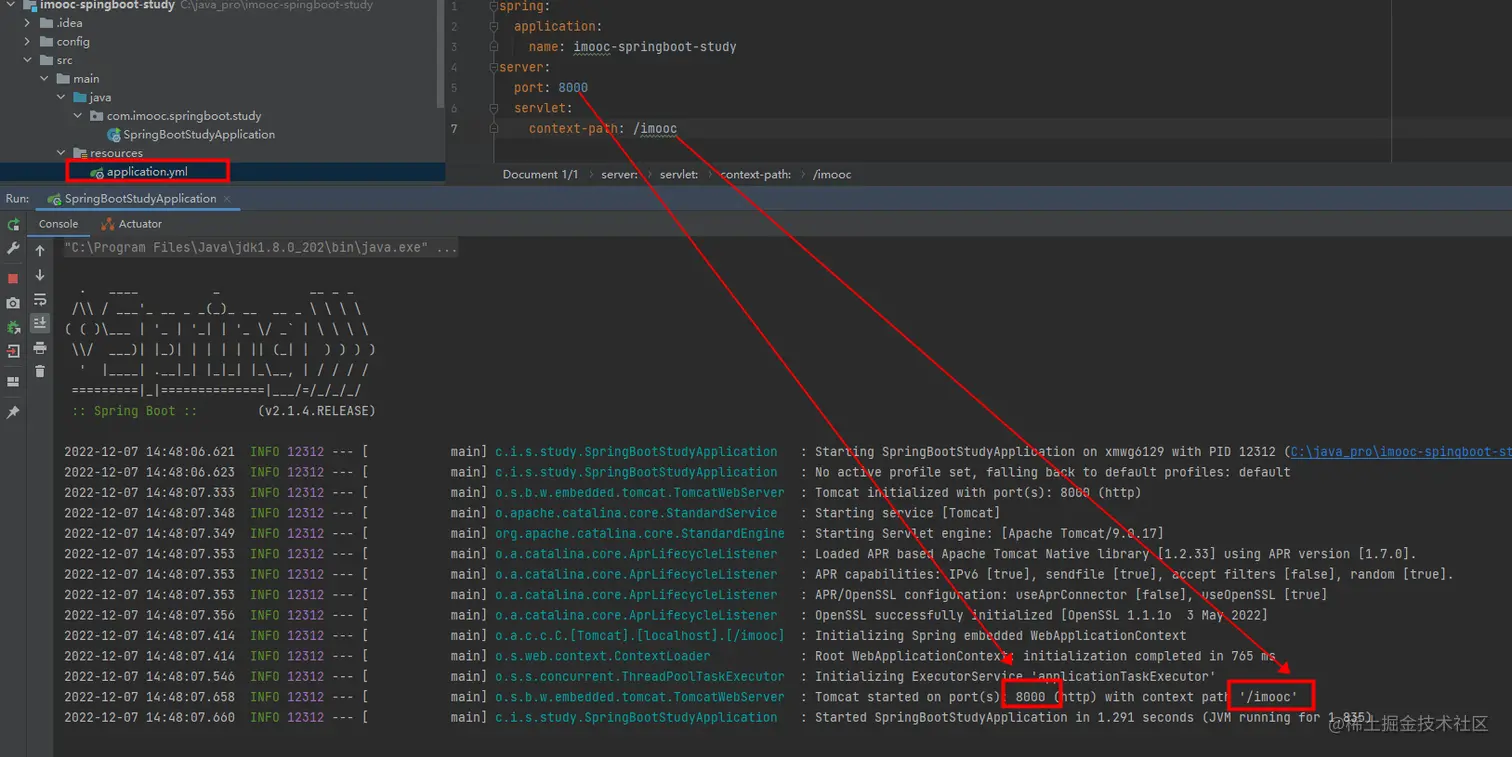Image resolution: width=1512 pixels, height=757 pixels.
Task: Fold the application: block in editor gutter
Action: [494, 27]
